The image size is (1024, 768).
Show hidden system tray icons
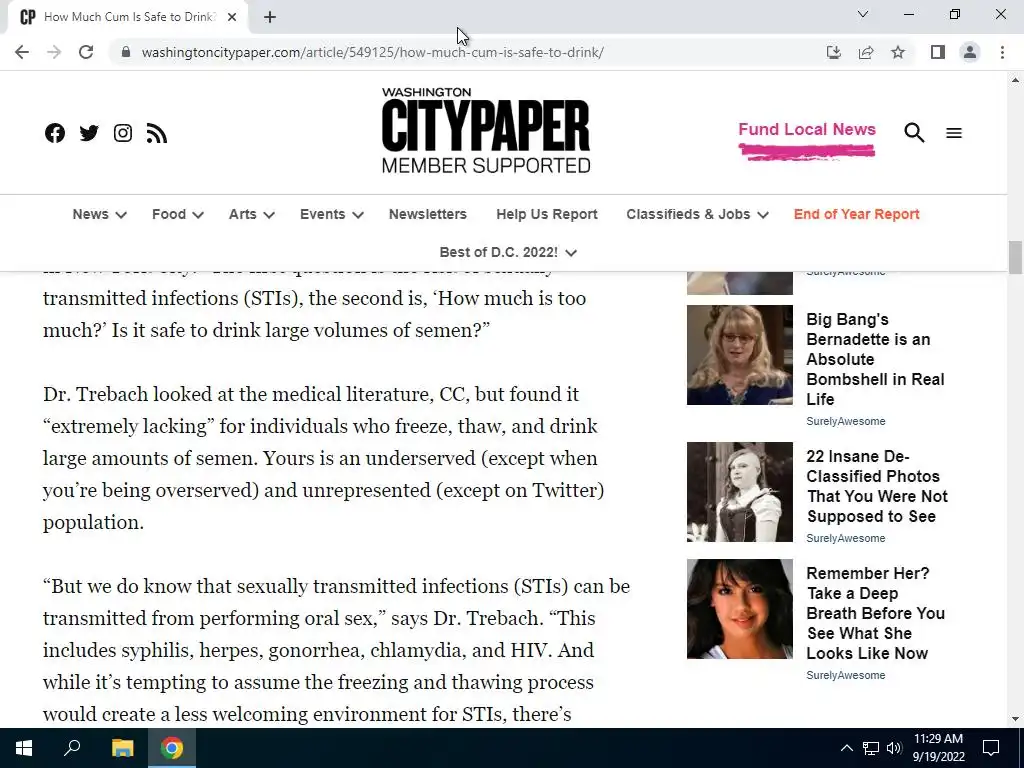click(x=846, y=748)
